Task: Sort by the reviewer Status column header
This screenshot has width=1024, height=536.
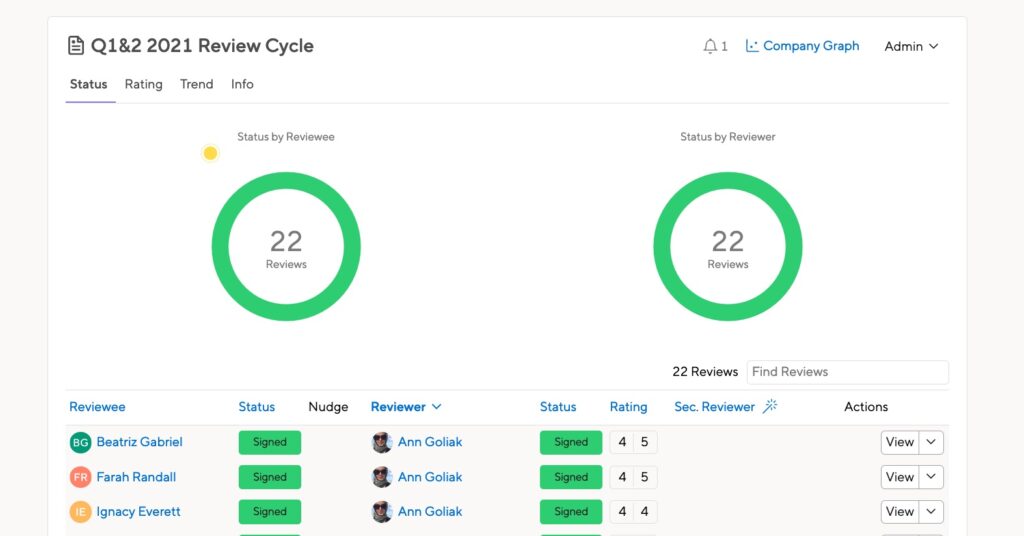Action: tap(558, 407)
